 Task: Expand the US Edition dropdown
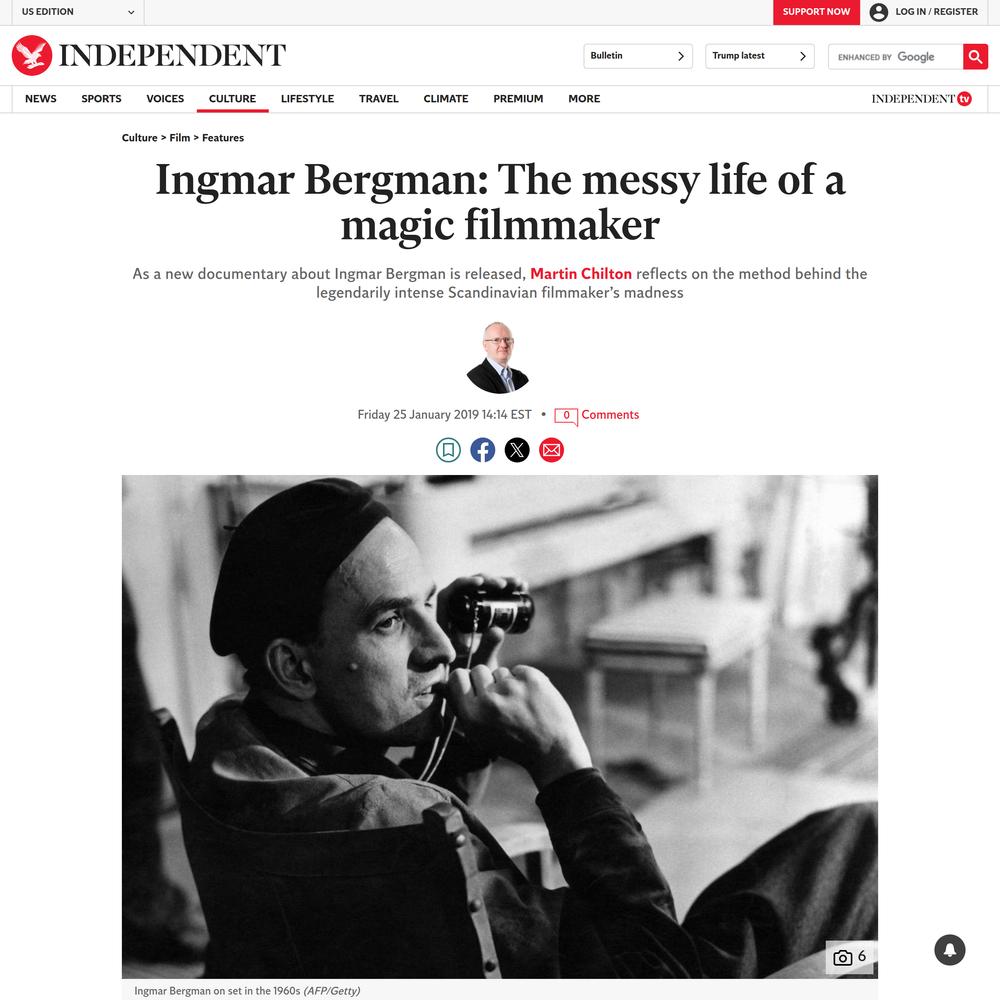(x=78, y=12)
